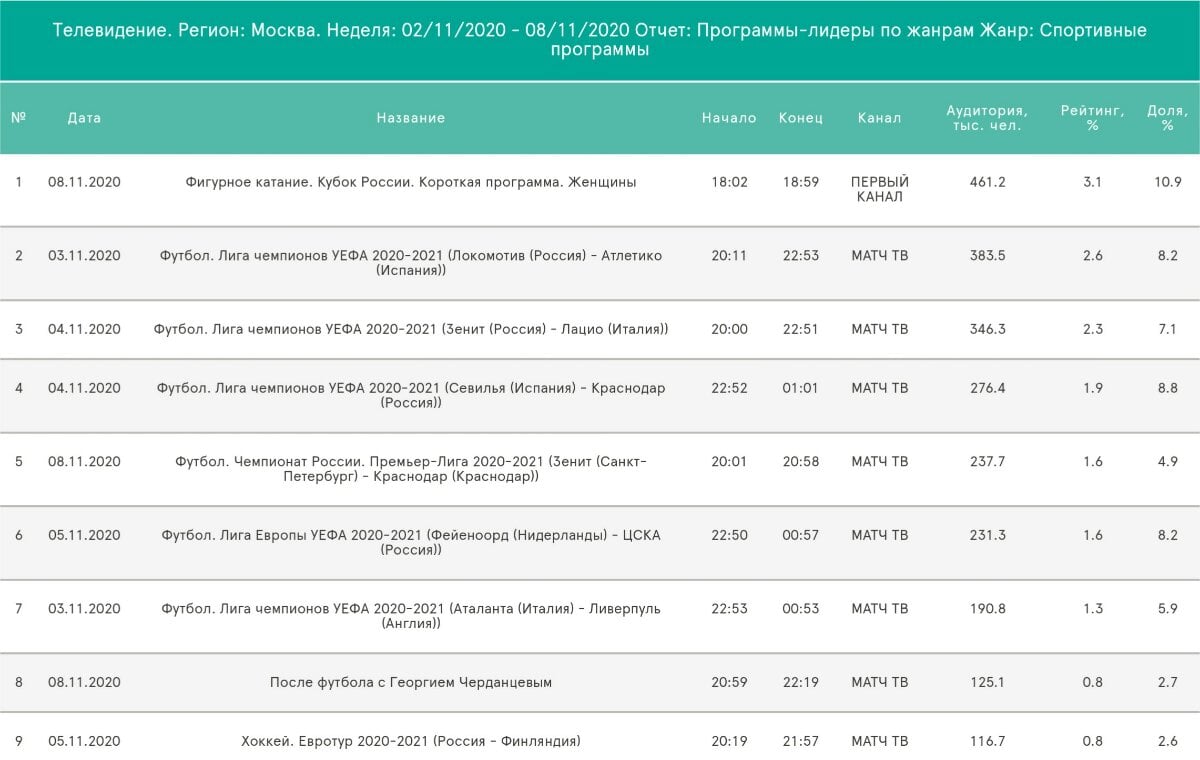Click the Доля, % column header

click(x=1168, y=118)
